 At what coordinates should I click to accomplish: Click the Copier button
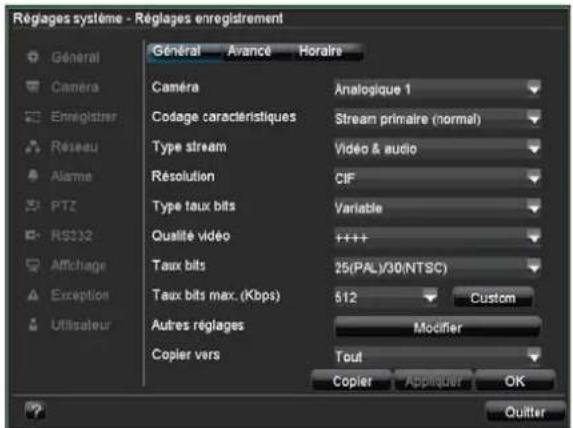point(352,381)
